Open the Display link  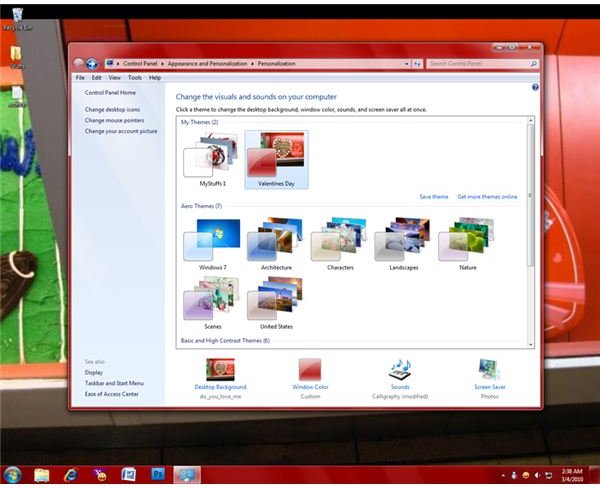[94, 372]
